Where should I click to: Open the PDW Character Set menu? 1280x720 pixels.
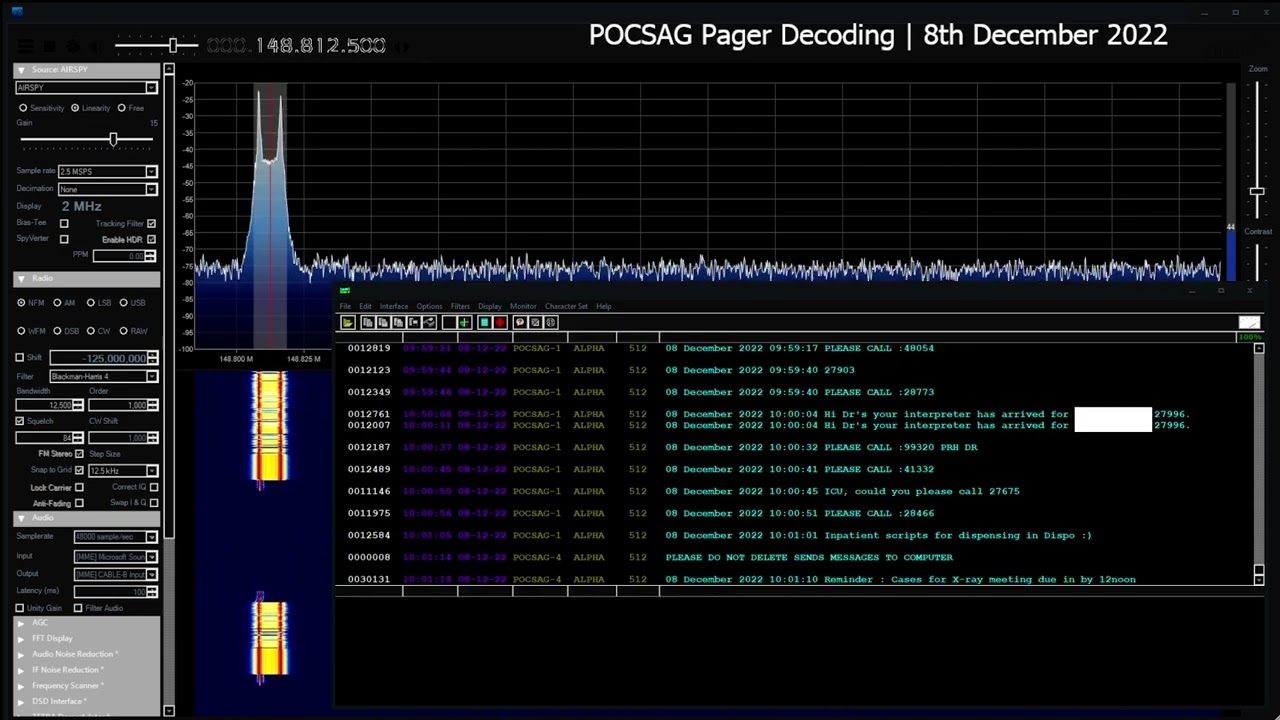pyautogui.click(x=566, y=306)
